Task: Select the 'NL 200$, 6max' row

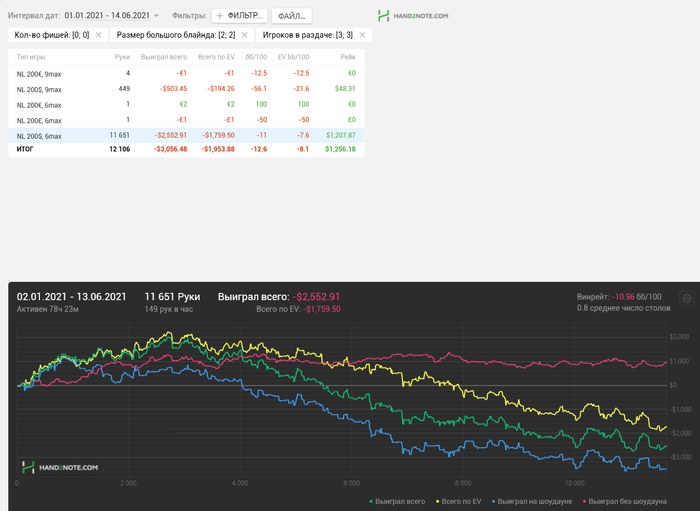Action: click(x=186, y=135)
